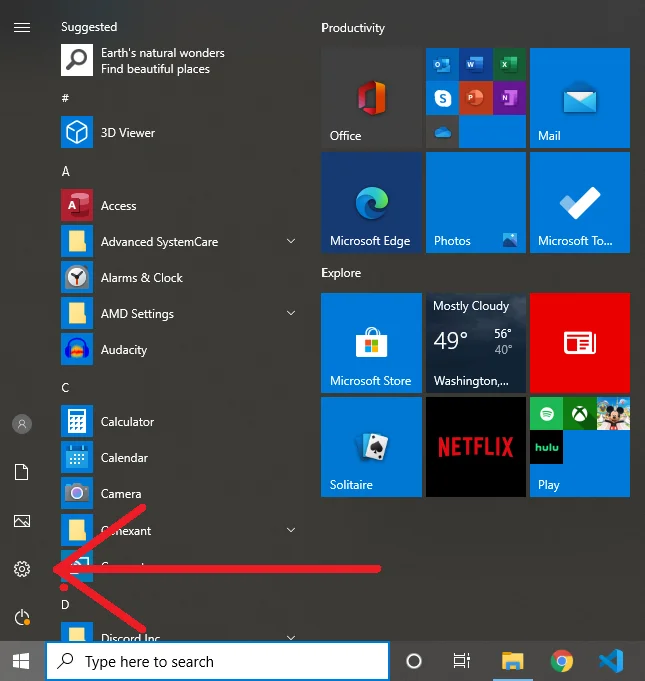Image resolution: width=645 pixels, height=681 pixels.
Task: Open Access from the app list
Action: click(178, 205)
